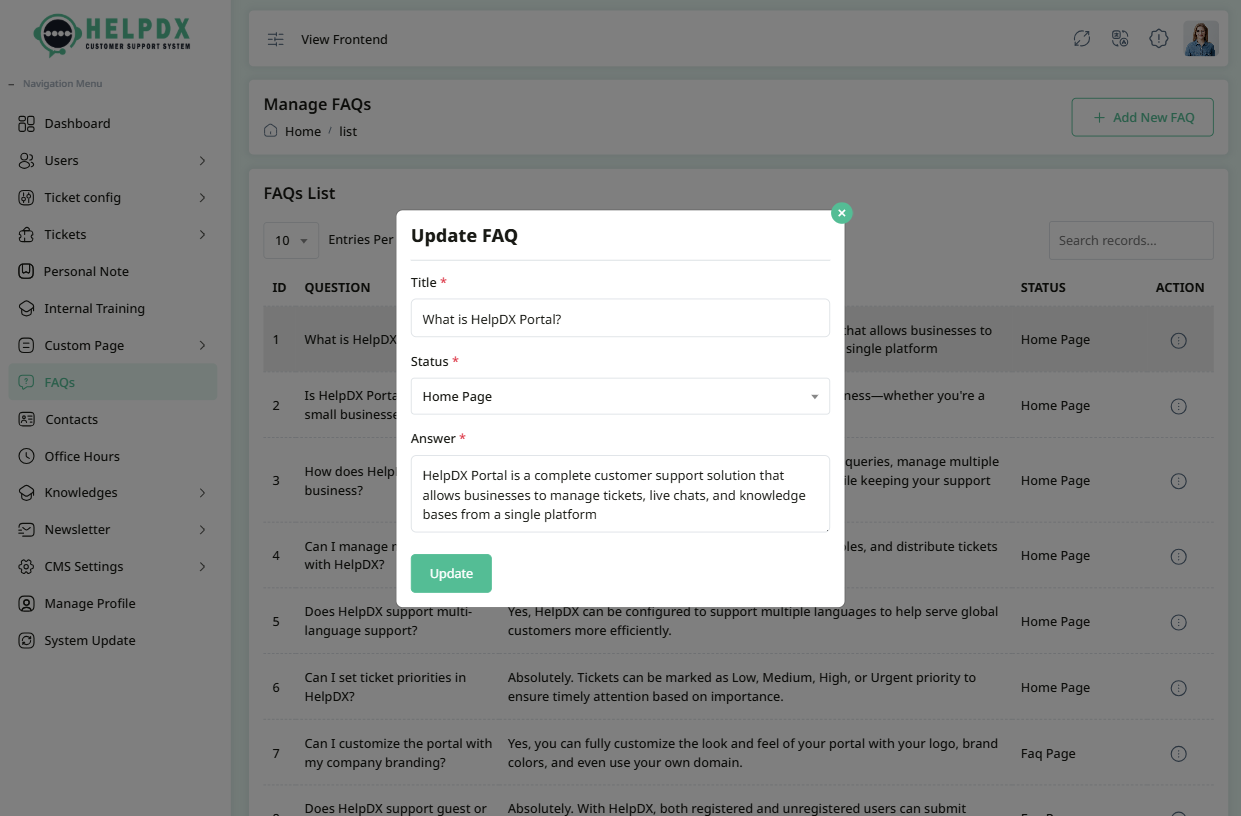This screenshot has height=816, width=1241.
Task: Click 'Faq Page' status in row 7
Action: [1048, 754]
